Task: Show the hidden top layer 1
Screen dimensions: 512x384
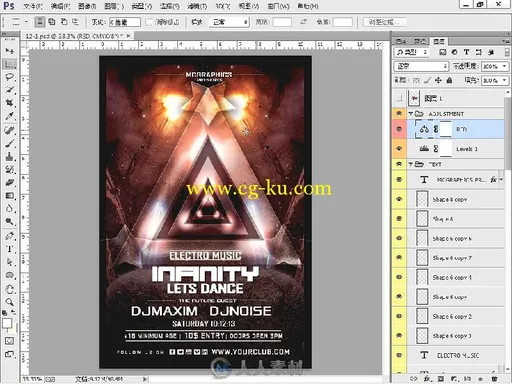Action: [399, 98]
